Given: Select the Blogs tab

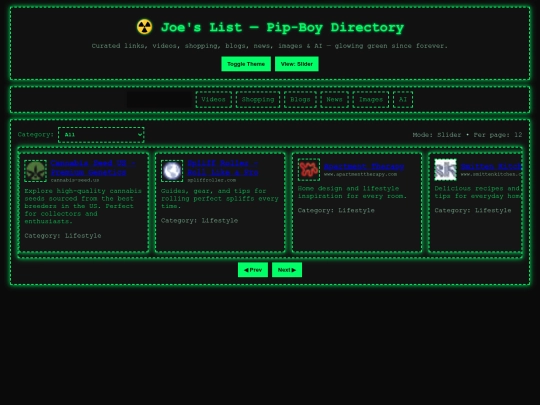Looking at the screenshot, I should [300, 100].
